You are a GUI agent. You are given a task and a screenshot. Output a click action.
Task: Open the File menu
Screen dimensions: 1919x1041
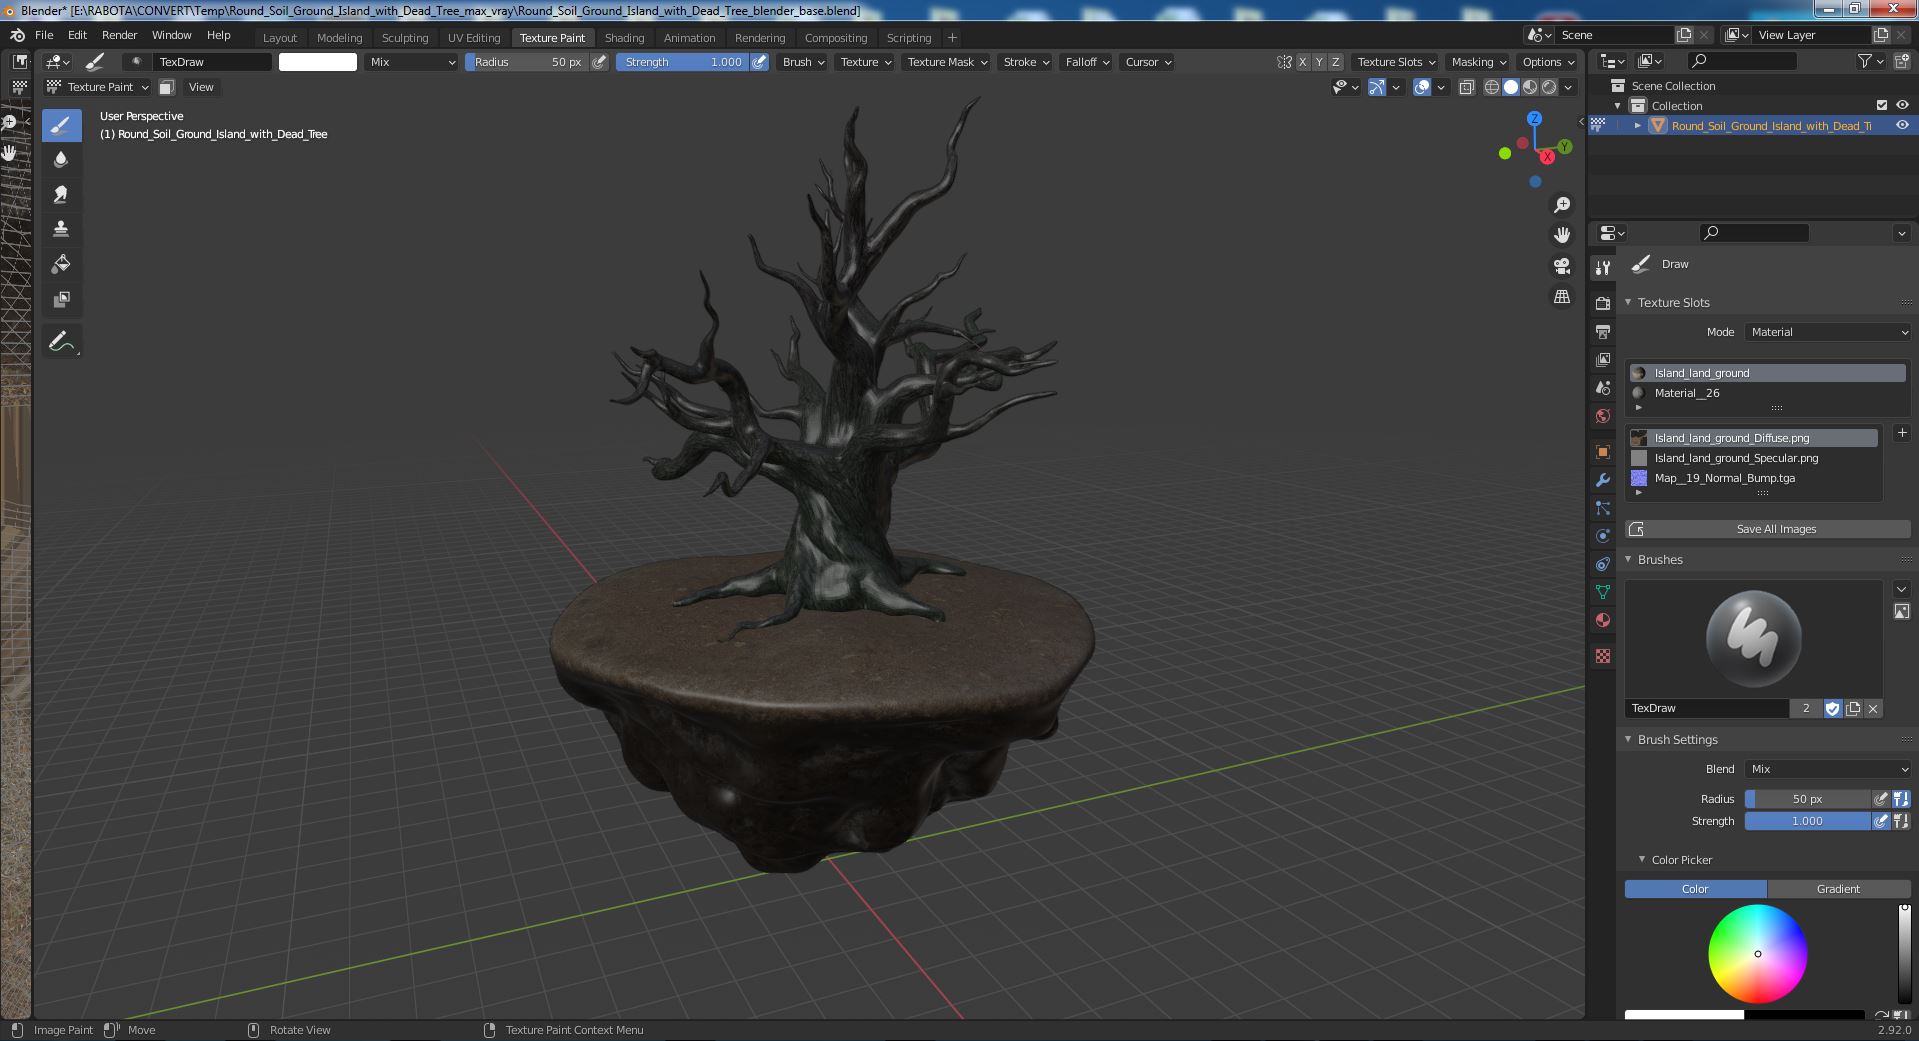pos(44,35)
